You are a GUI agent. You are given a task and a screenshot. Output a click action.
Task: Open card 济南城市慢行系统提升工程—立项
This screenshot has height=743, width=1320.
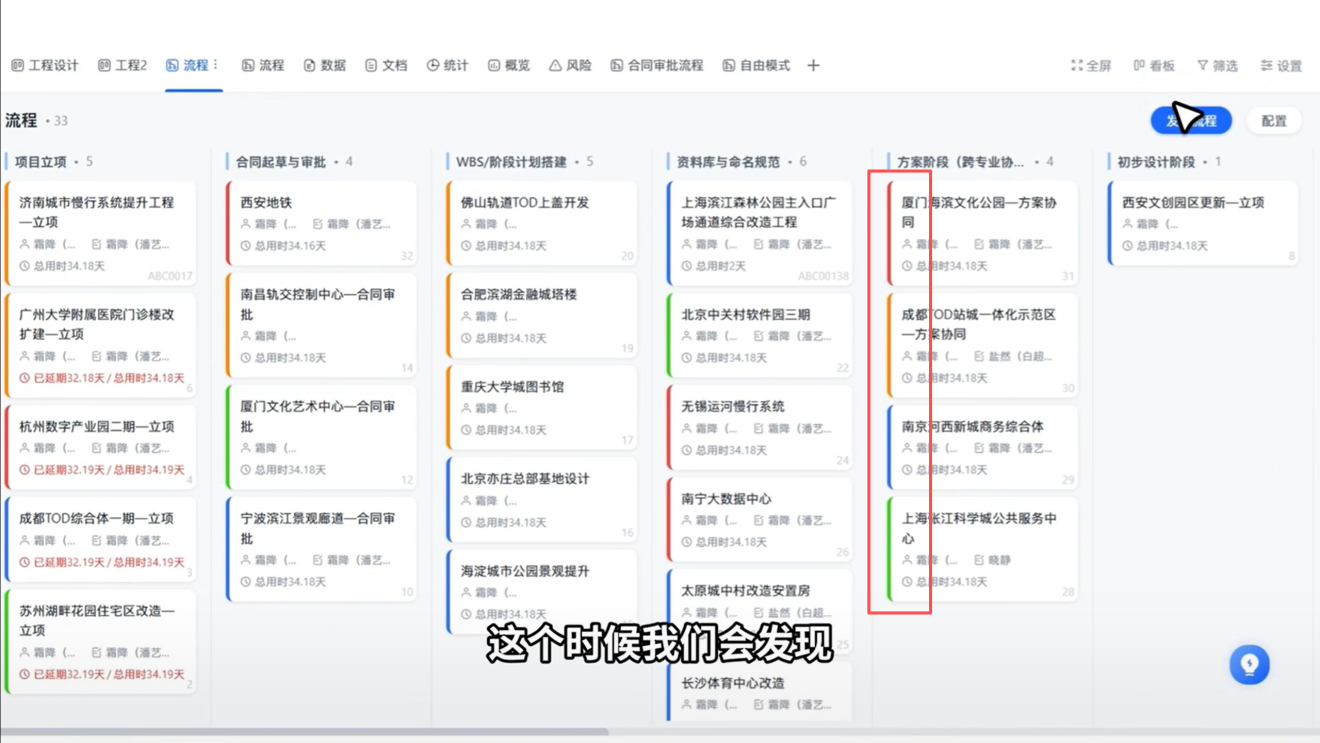point(100,232)
